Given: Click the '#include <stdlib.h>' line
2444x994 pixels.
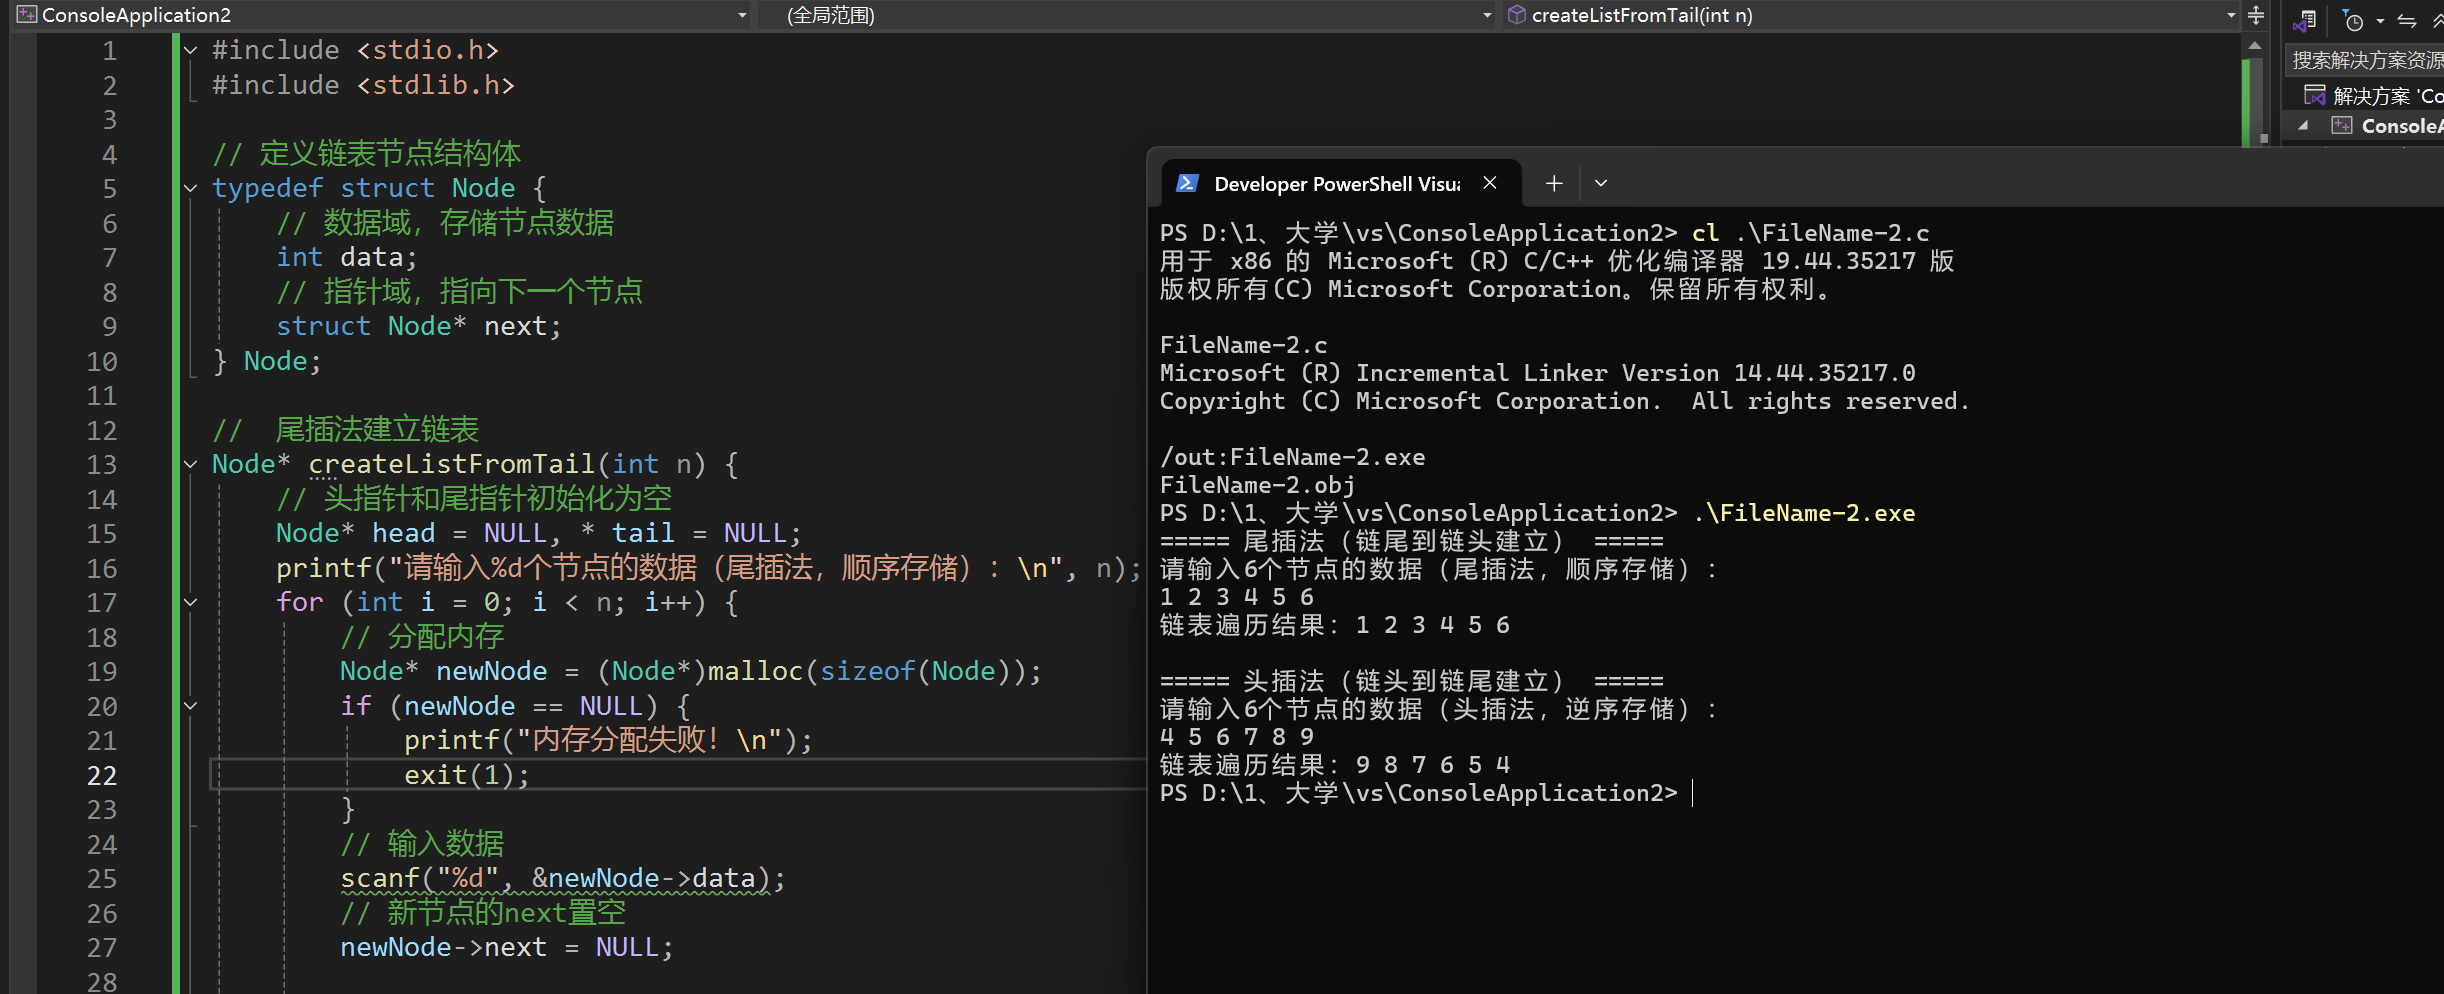Looking at the screenshot, I should coord(363,85).
